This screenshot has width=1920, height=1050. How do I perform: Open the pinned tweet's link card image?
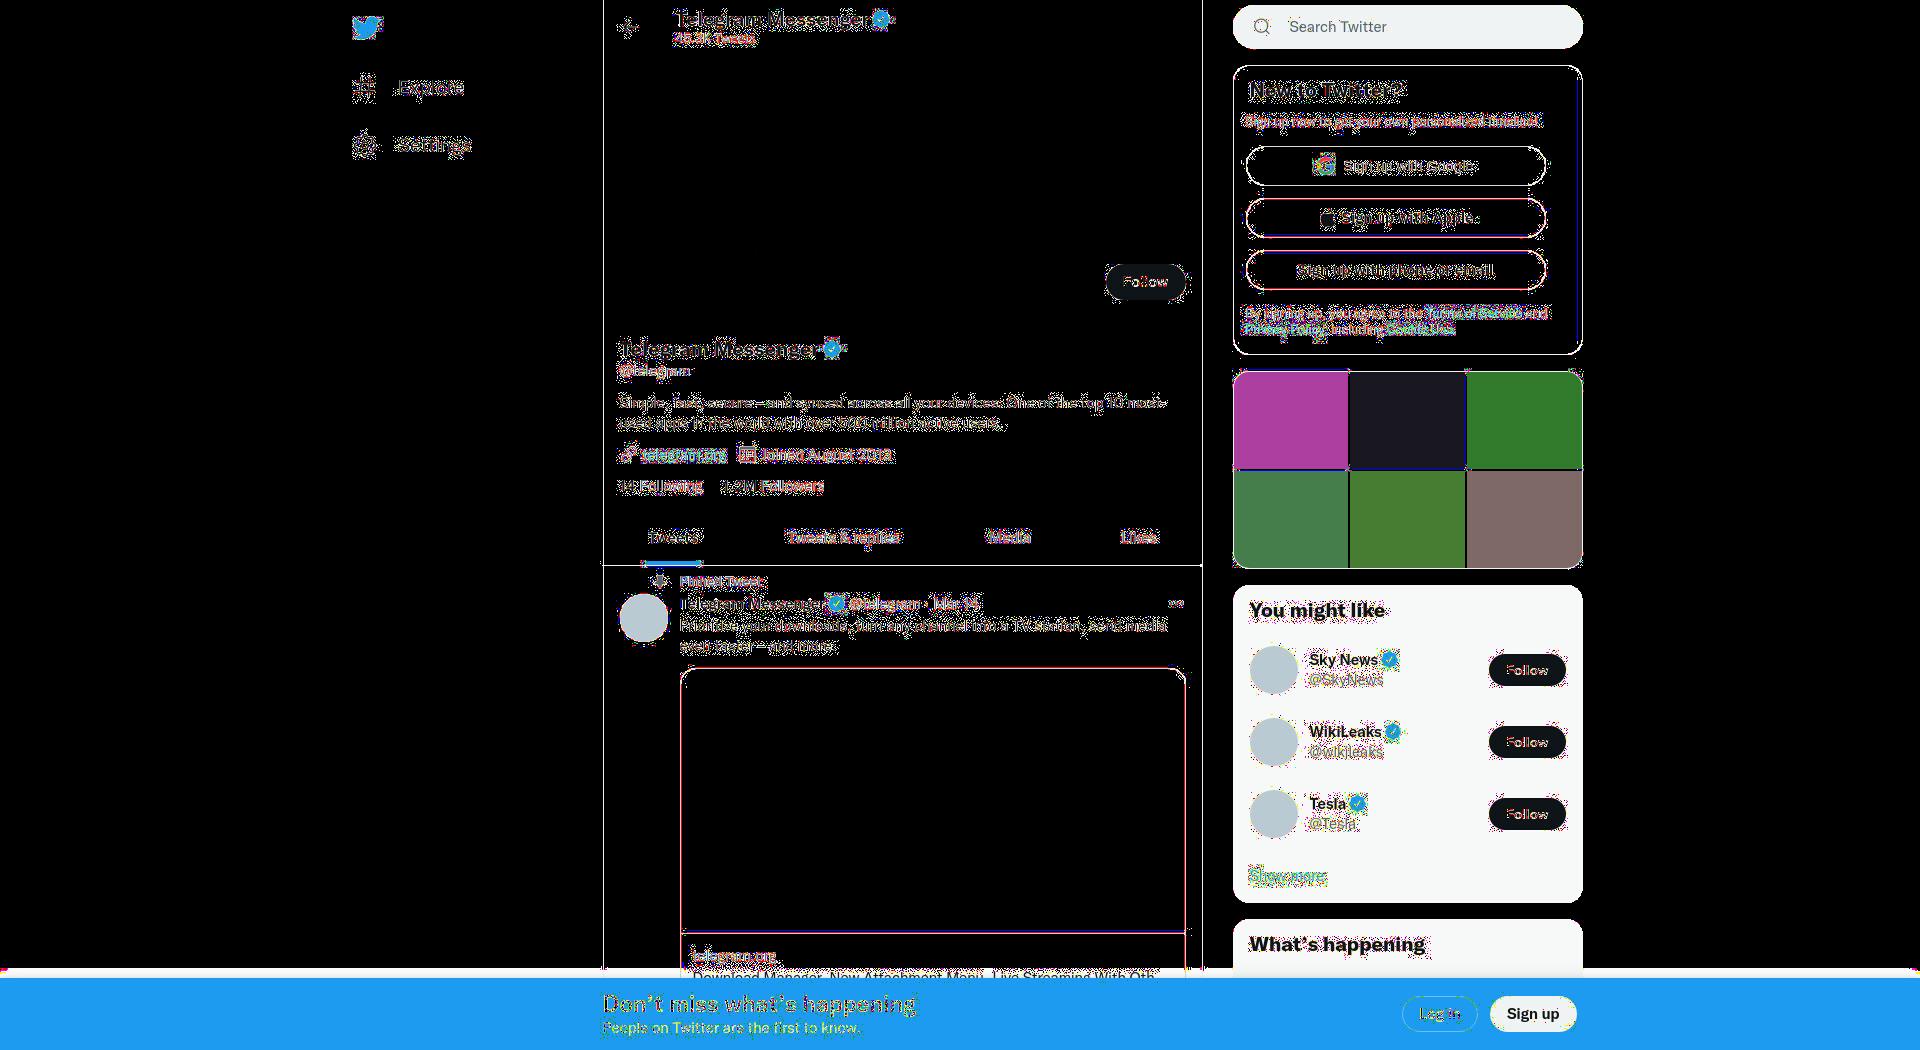(933, 800)
